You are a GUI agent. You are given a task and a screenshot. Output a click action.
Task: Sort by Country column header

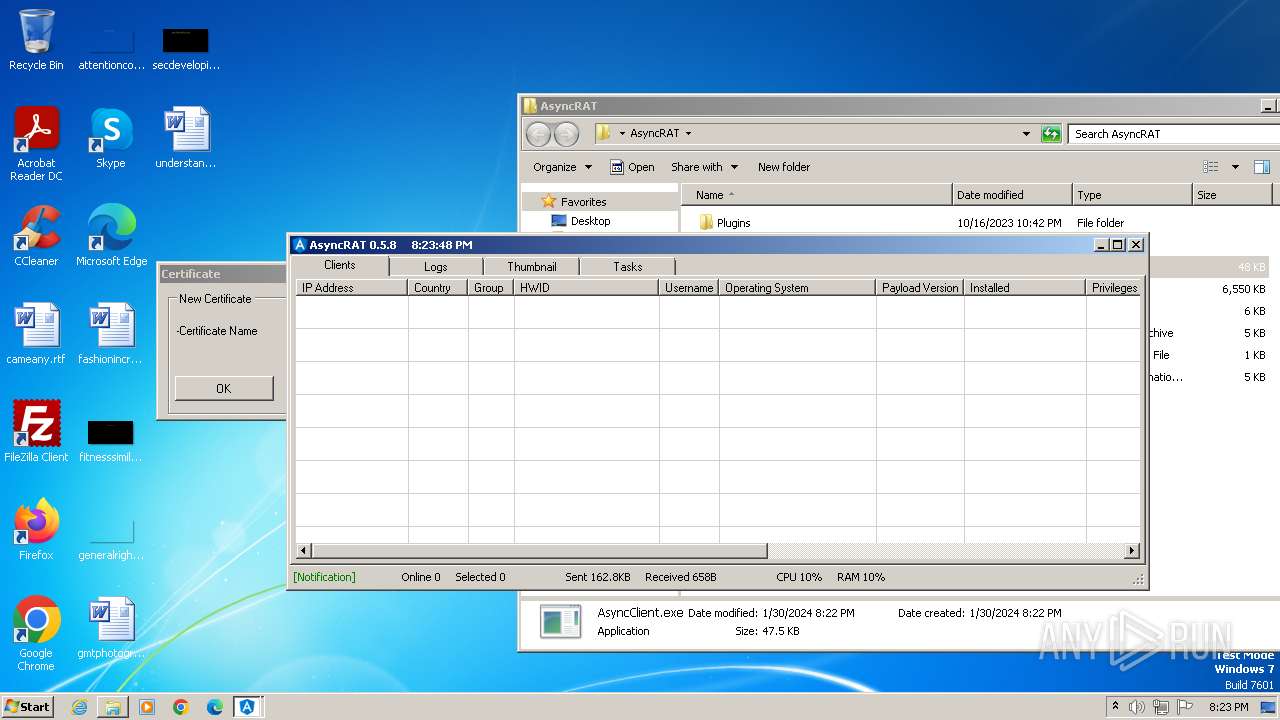(438, 288)
